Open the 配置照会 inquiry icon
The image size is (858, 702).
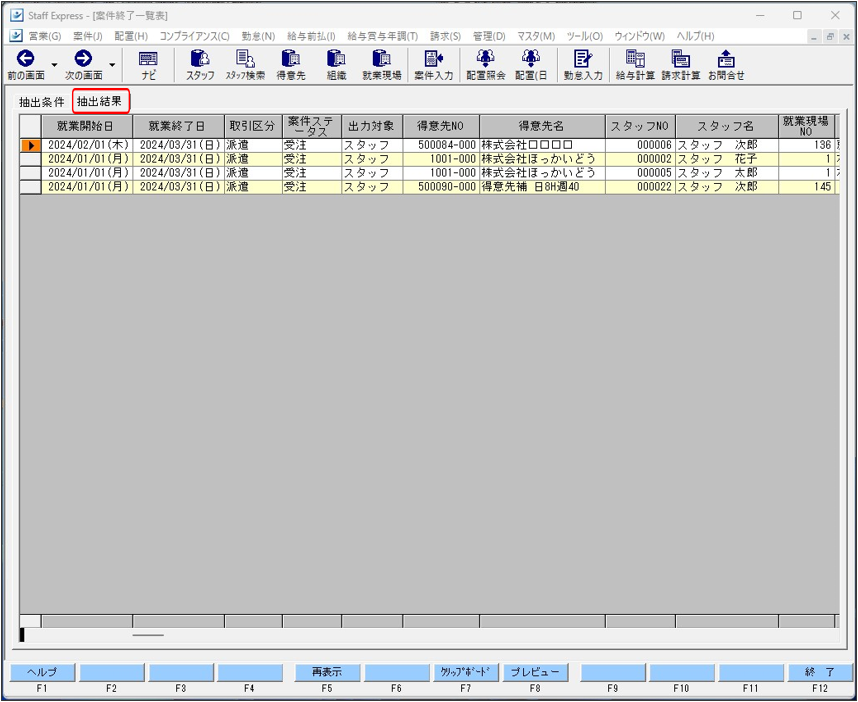pos(485,59)
